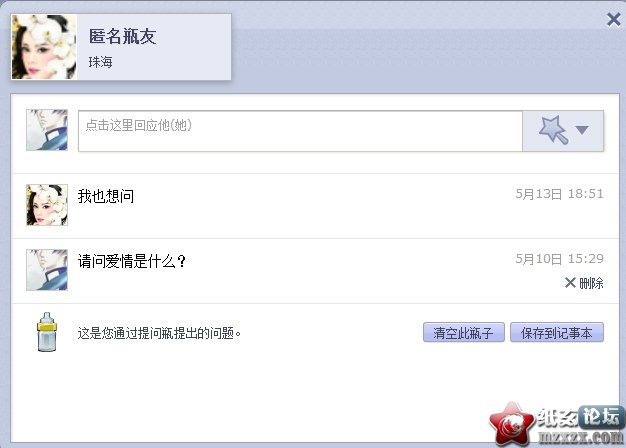Select the 请问爱情是什么? message text
The image size is (626, 448).
coord(132,262)
